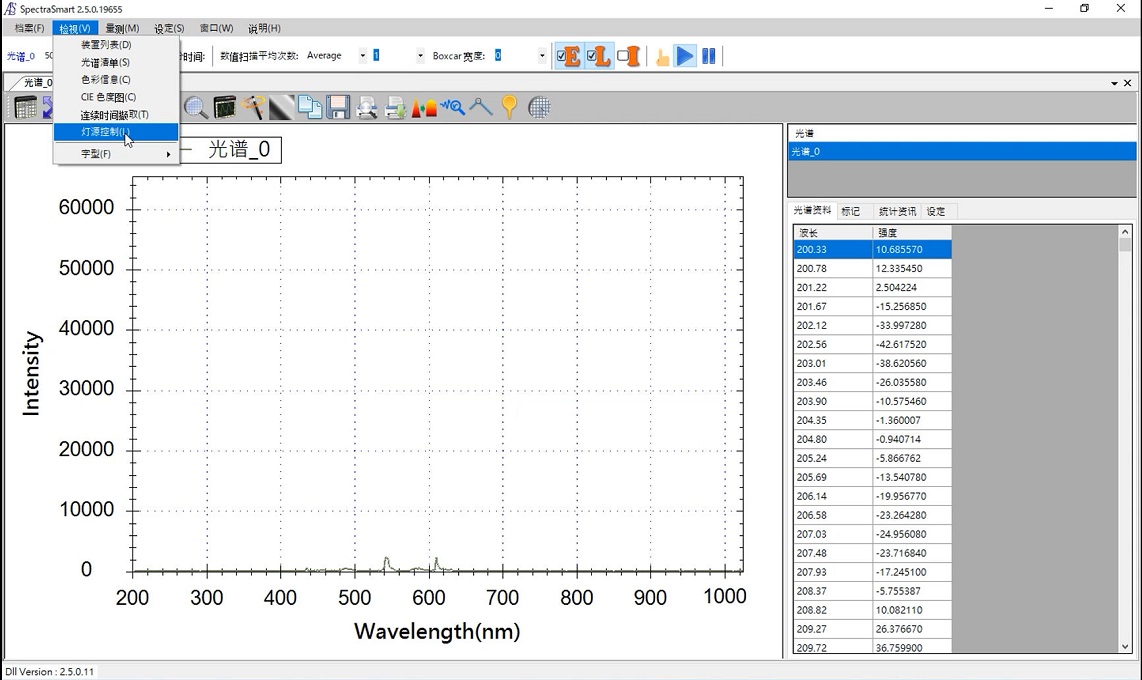This screenshot has width=1142, height=680.
Task: Open the 说明(H) menu
Action: click(x=264, y=28)
